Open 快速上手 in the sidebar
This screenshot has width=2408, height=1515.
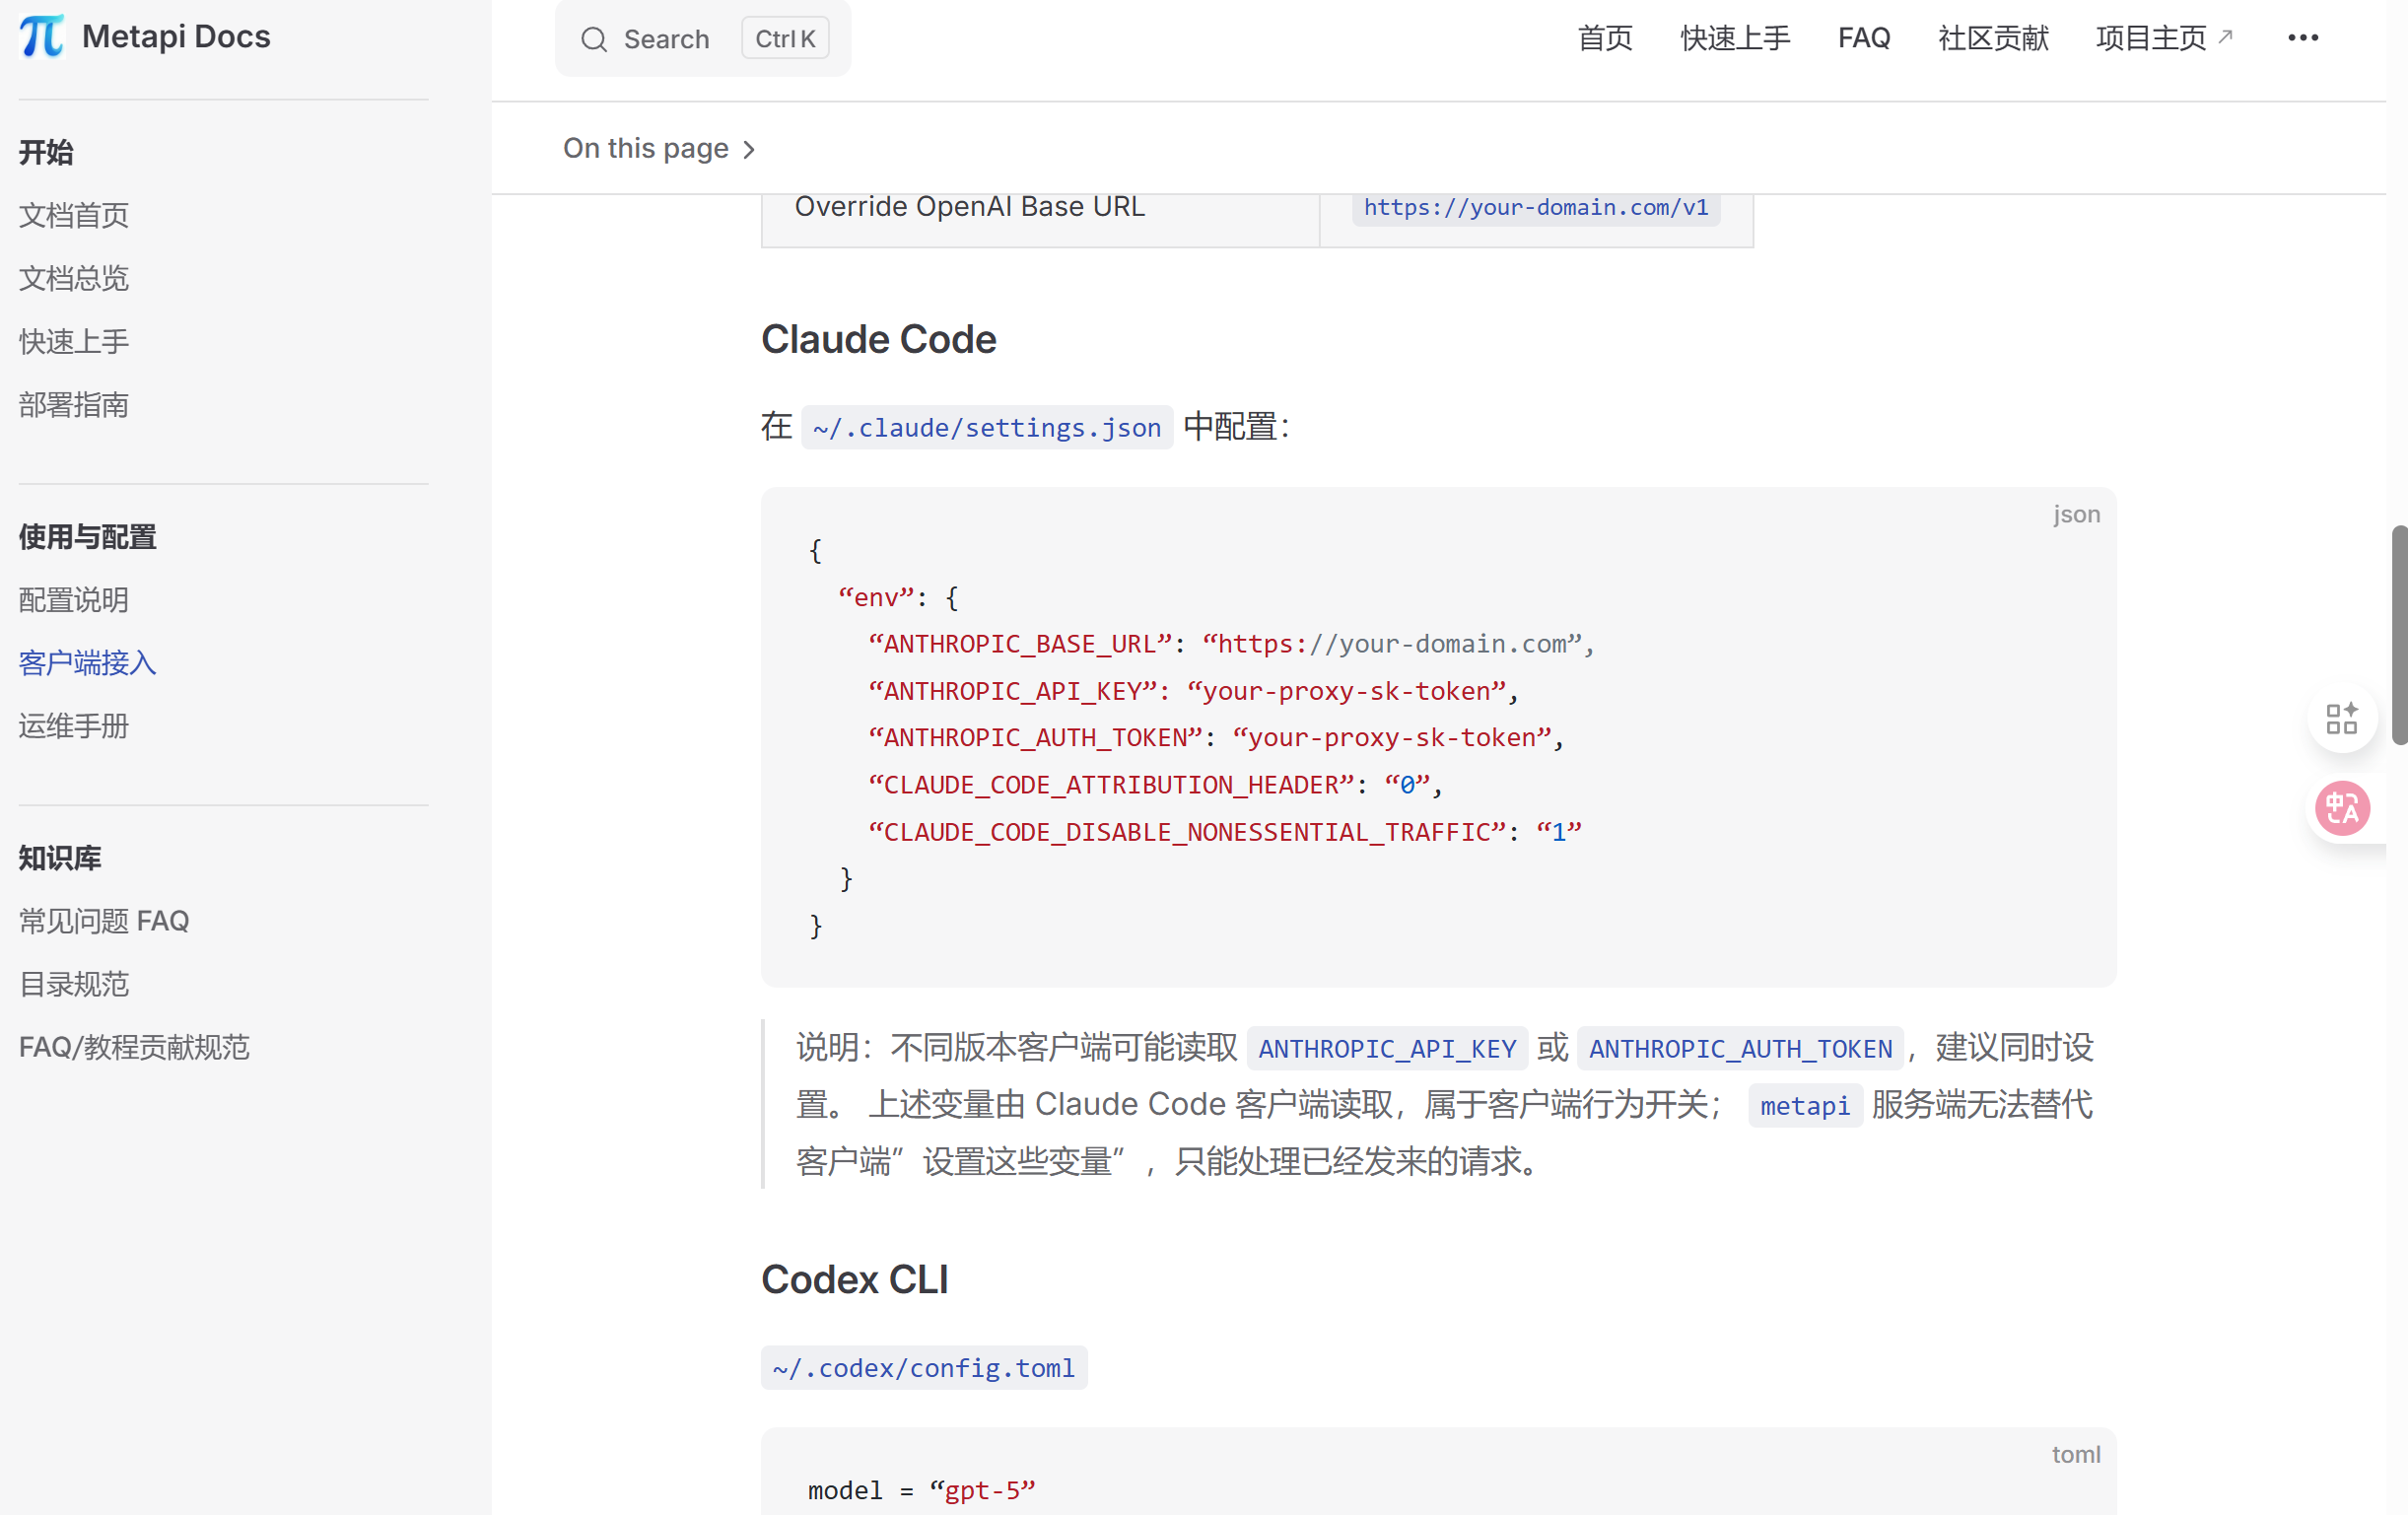74,341
